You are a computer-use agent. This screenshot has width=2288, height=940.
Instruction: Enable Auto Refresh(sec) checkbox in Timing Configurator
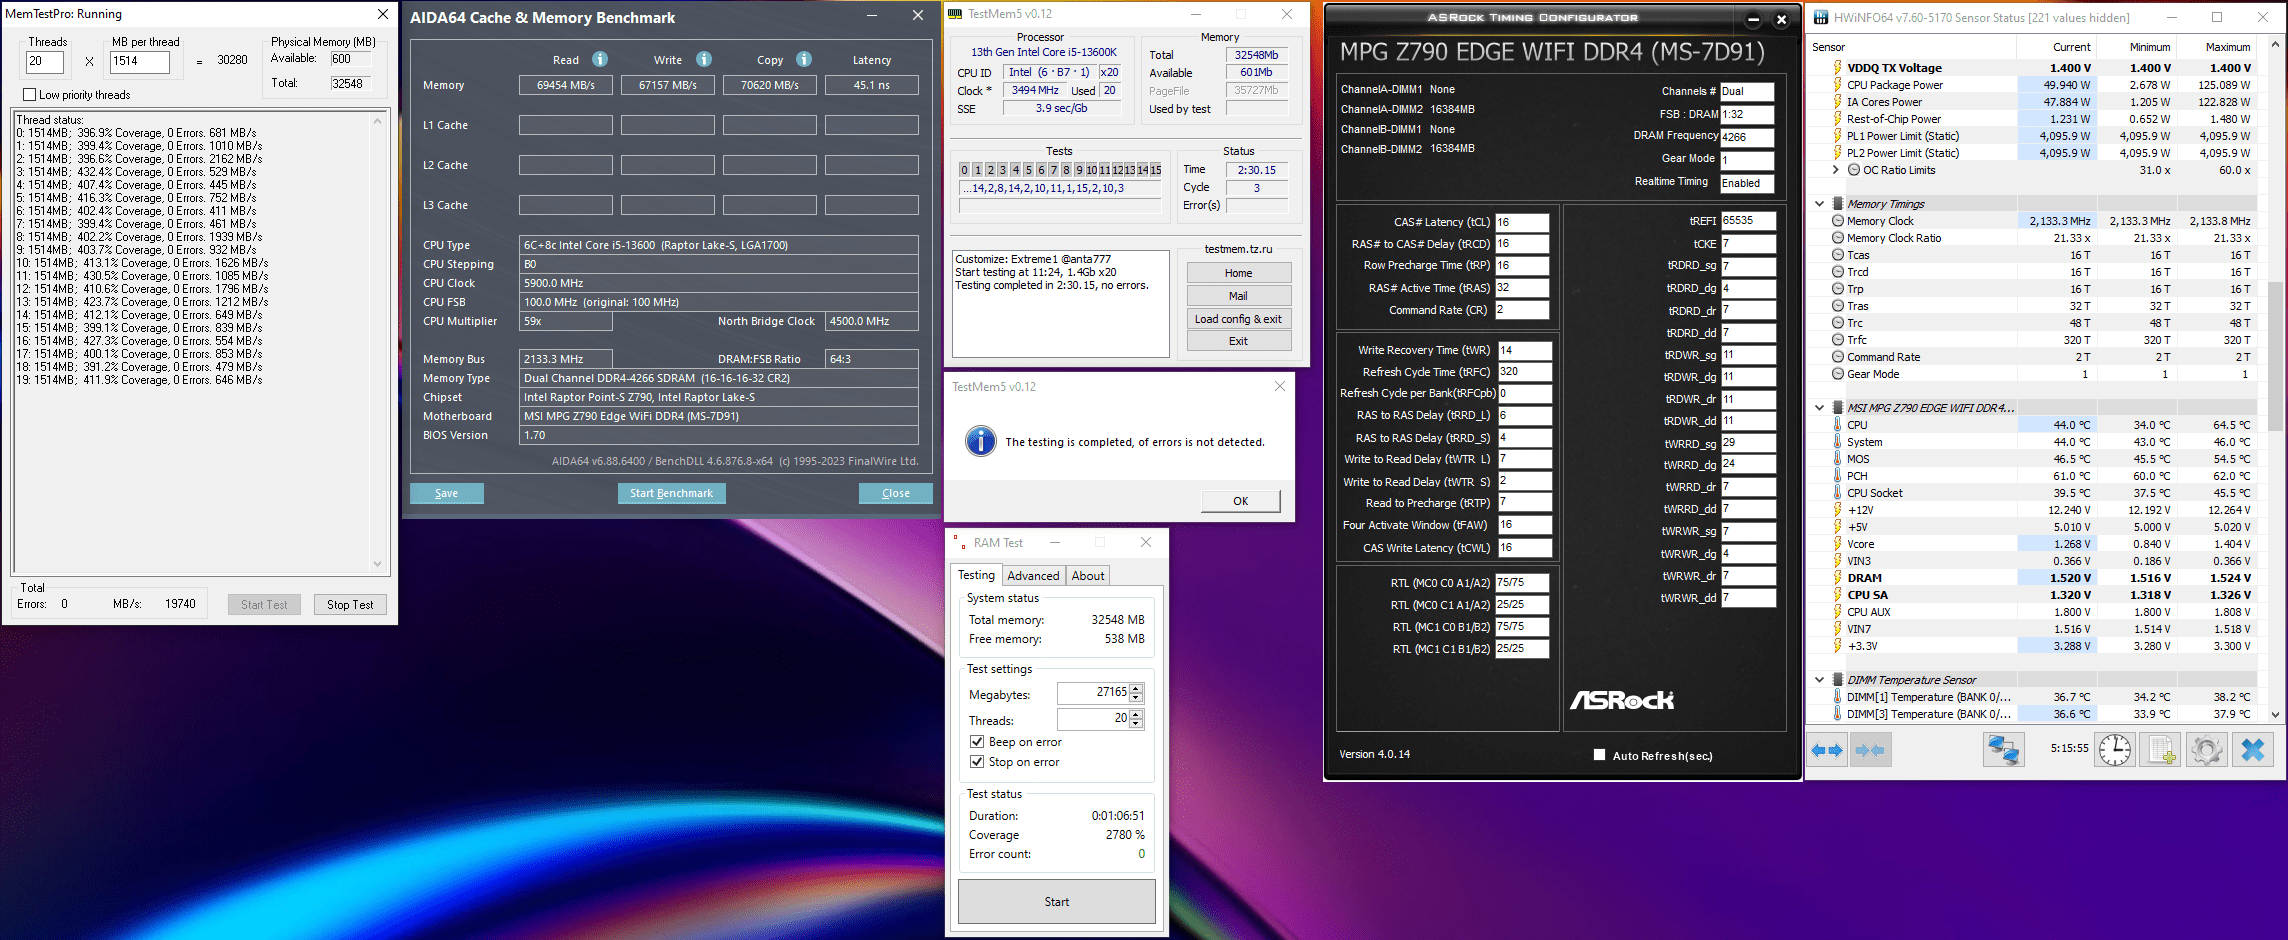click(1599, 755)
